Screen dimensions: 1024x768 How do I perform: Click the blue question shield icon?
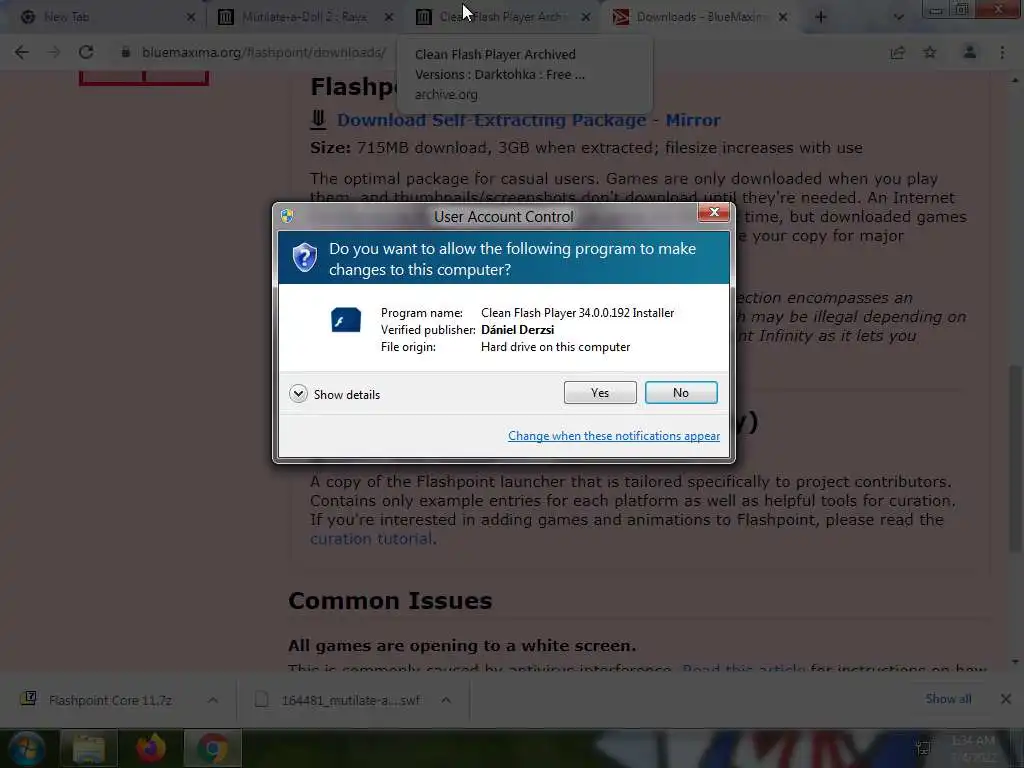(304, 258)
